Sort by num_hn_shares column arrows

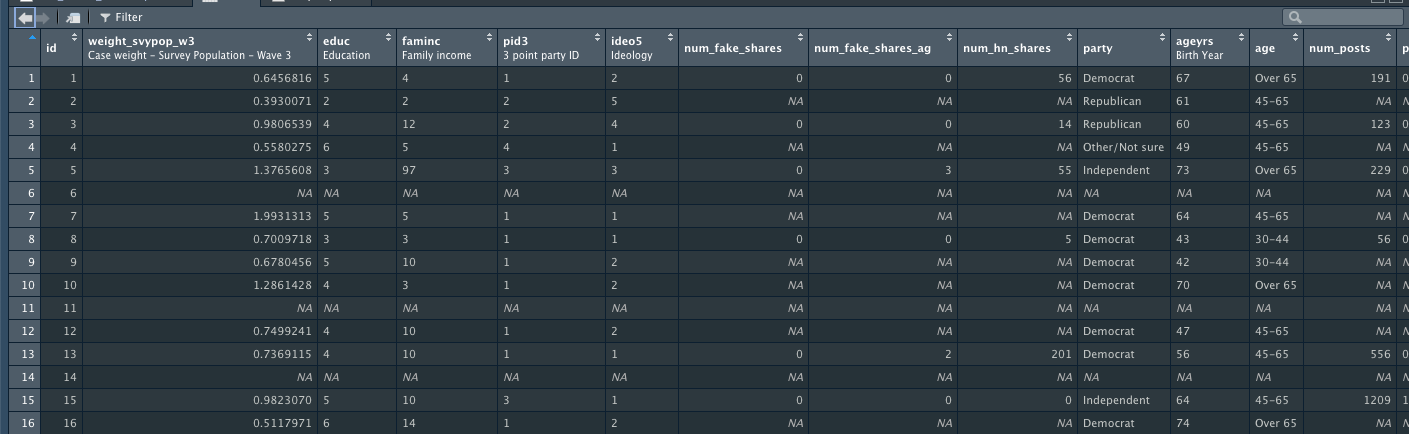coord(1066,38)
